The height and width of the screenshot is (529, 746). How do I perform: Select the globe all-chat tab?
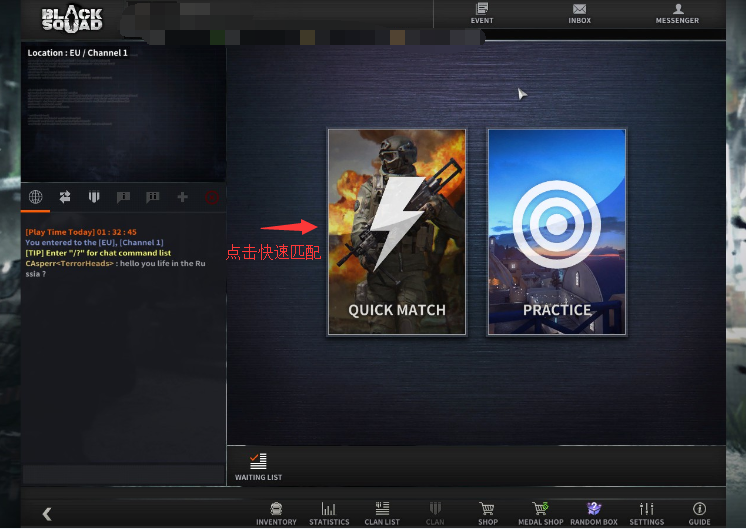coord(36,196)
